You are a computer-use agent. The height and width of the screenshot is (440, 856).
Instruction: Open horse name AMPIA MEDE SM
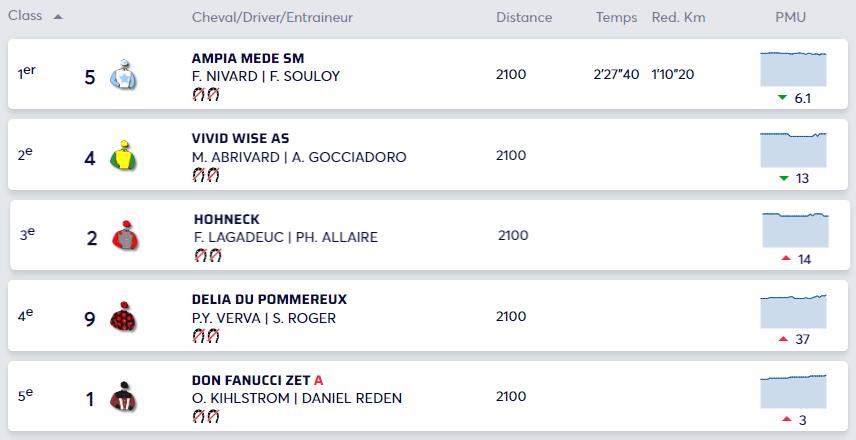pos(247,57)
